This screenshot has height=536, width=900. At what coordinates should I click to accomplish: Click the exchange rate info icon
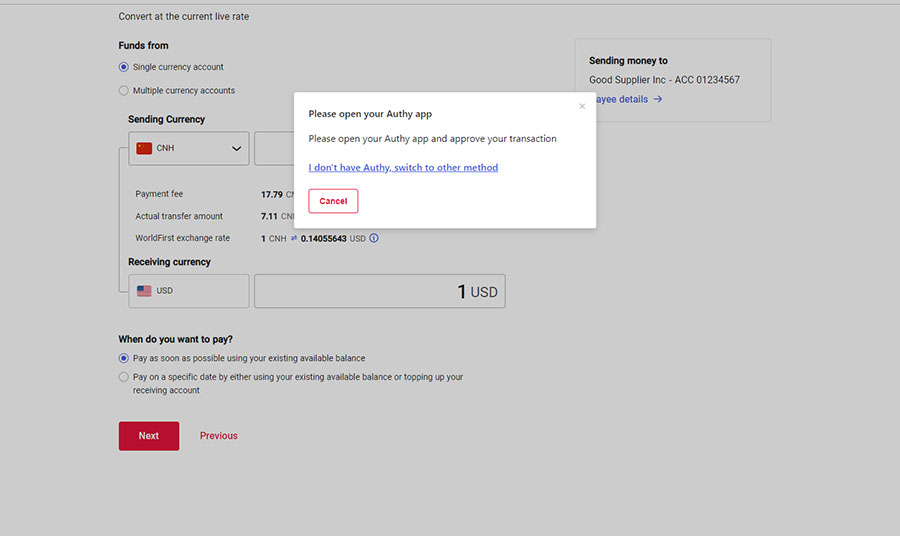[374, 239]
